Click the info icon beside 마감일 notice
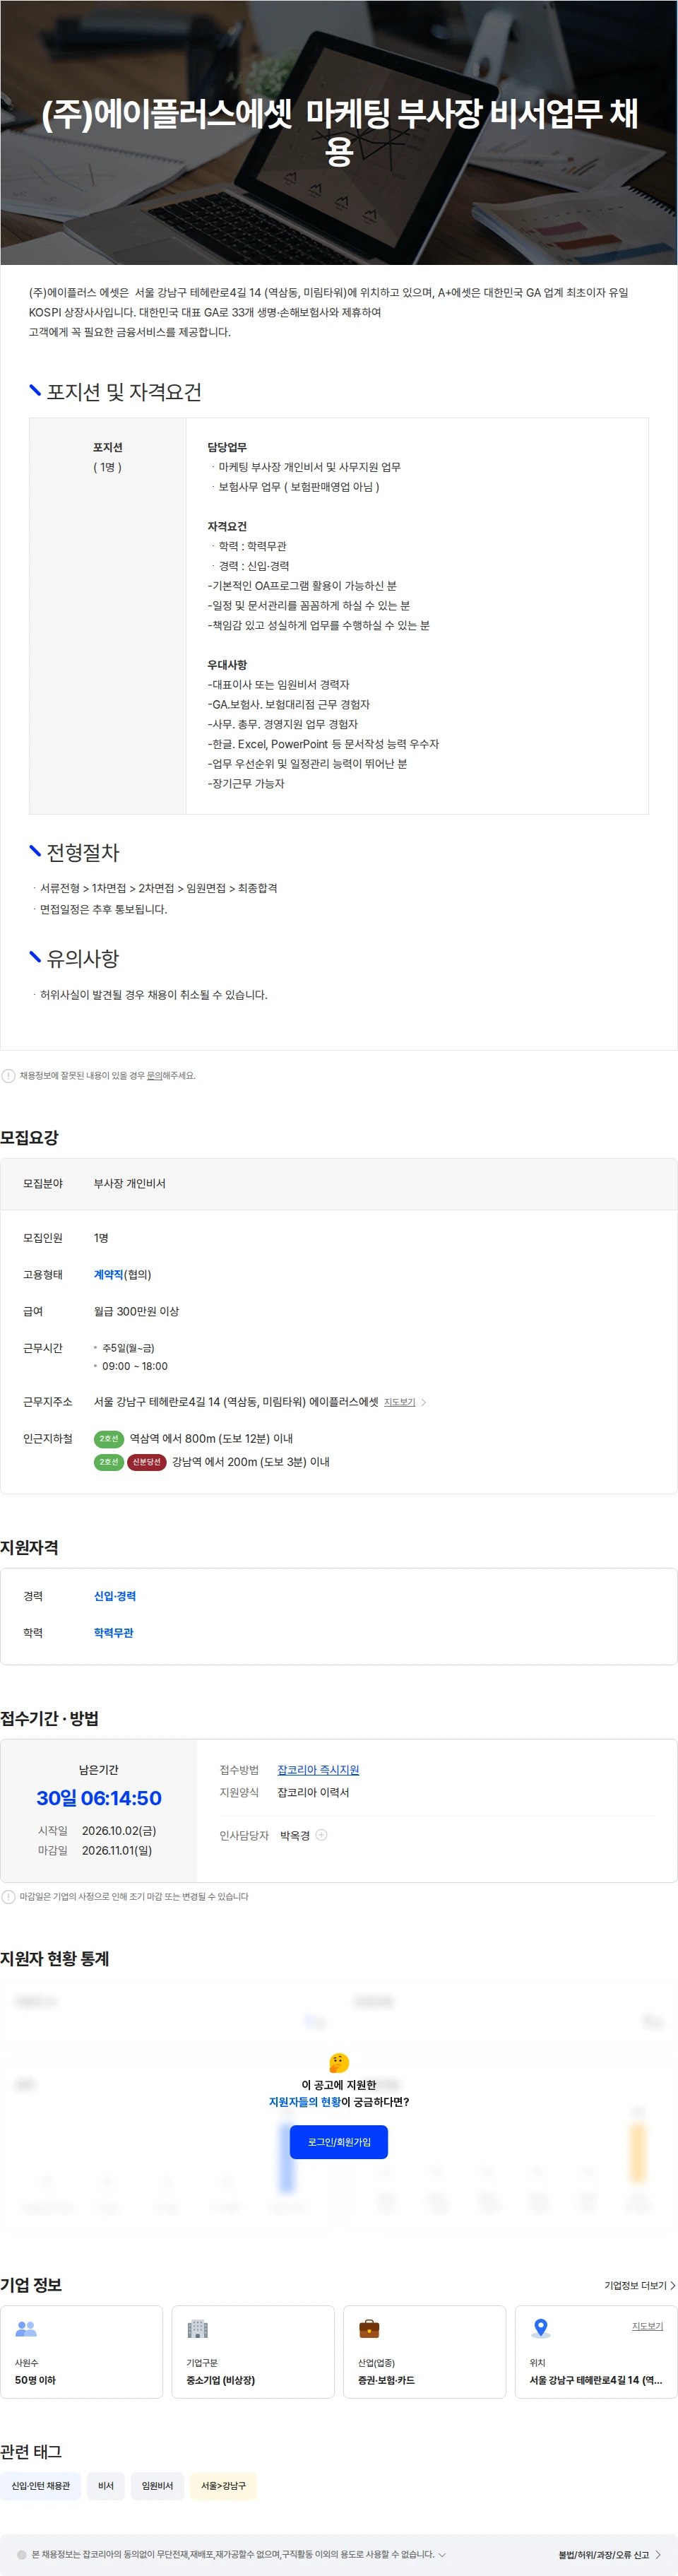The width and height of the screenshot is (678, 2576). coord(9,1897)
